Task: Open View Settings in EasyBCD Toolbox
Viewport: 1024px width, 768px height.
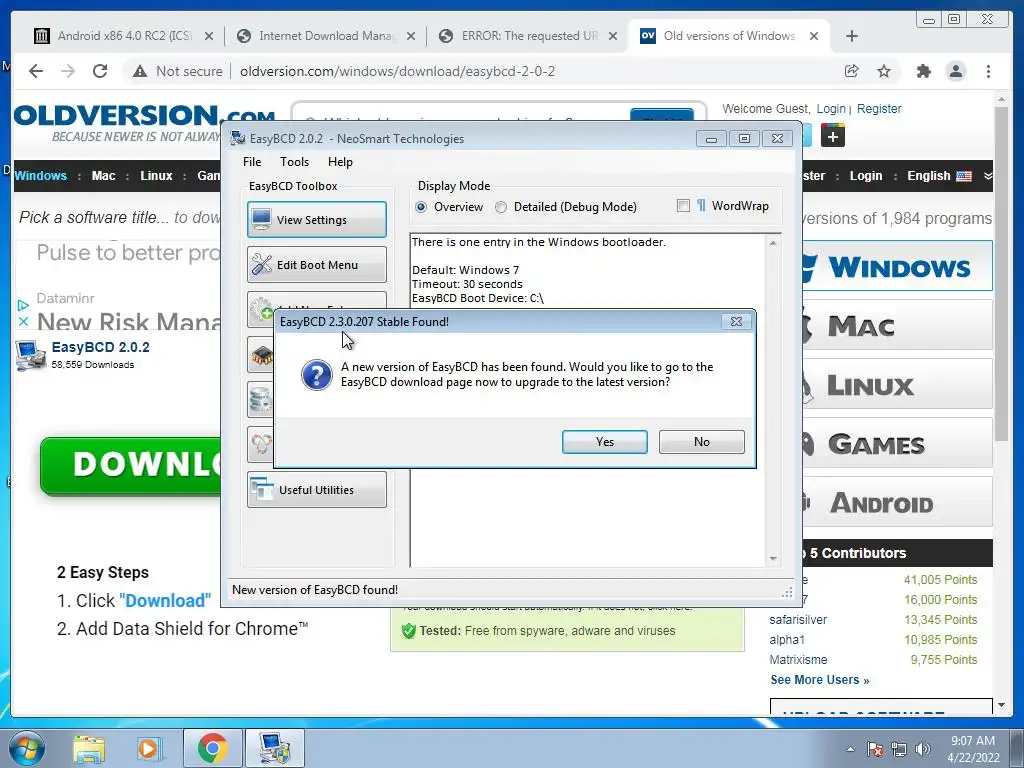Action: (317, 219)
